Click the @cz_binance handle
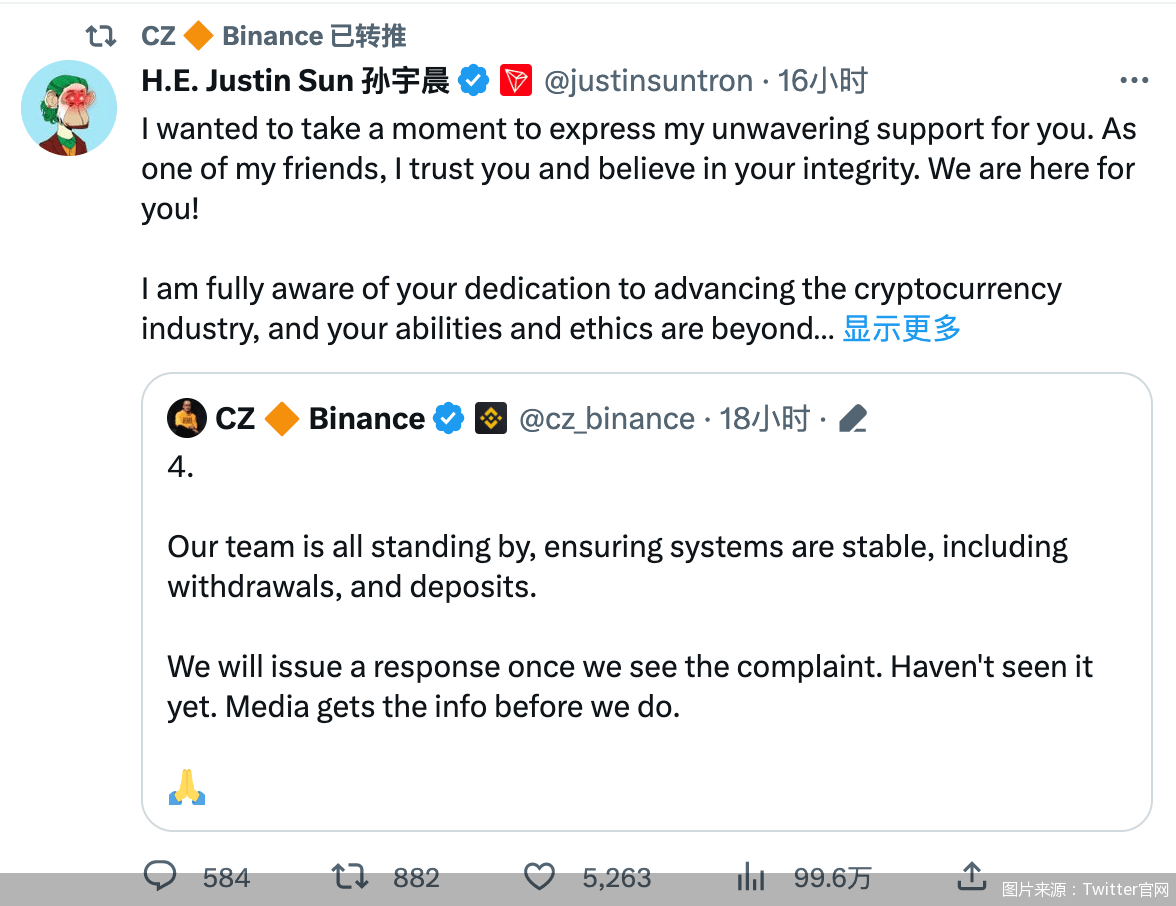Image resolution: width=1176 pixels, height=906 pixels. (x=606, y=418)
